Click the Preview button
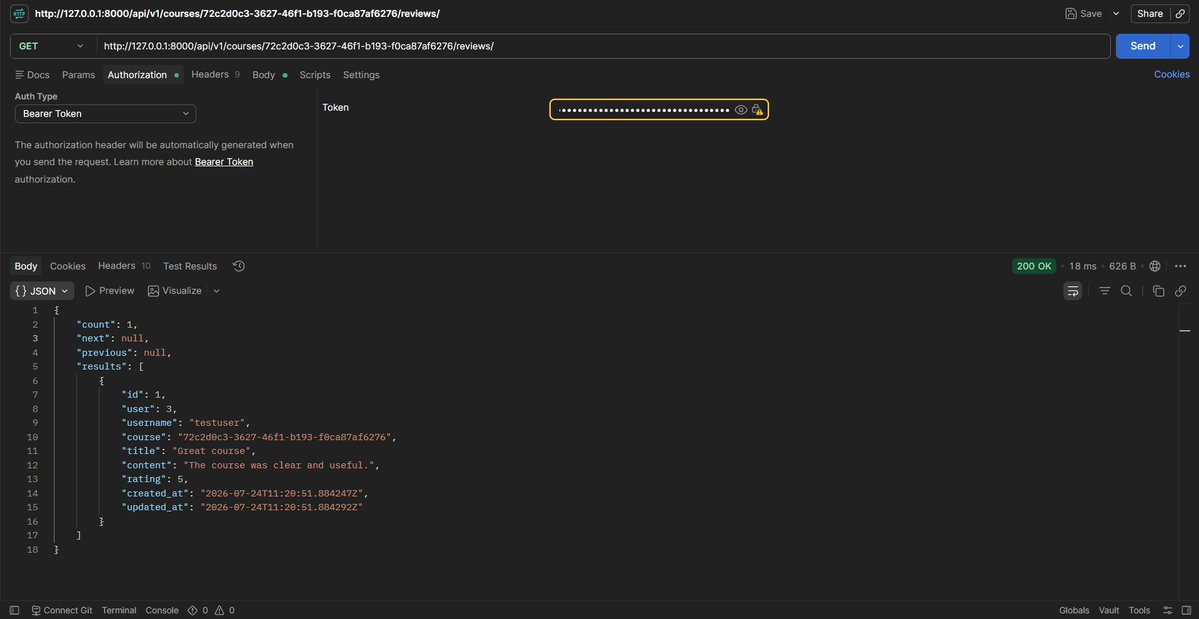1199x619 pixels. point(109,291)
